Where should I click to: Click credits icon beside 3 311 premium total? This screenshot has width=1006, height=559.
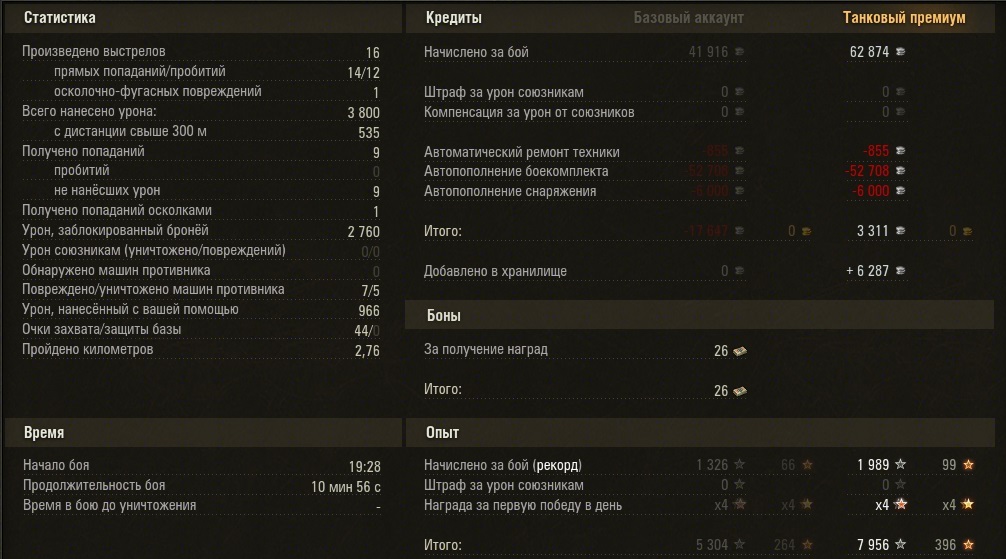[900, 231]
